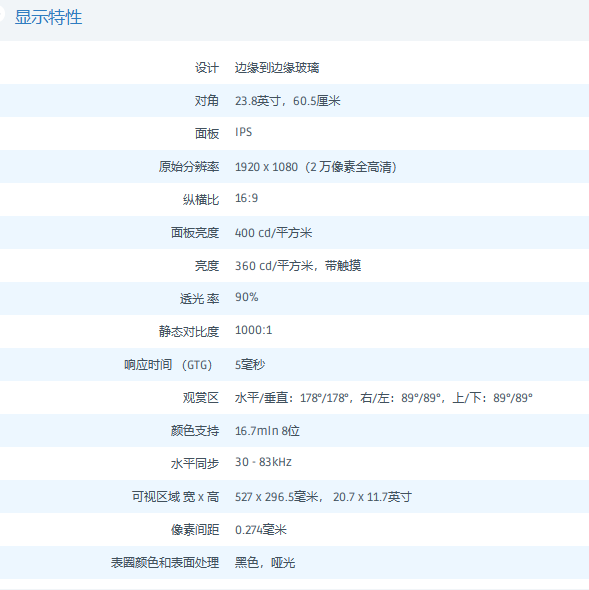Select the 对角 row label

207,101
